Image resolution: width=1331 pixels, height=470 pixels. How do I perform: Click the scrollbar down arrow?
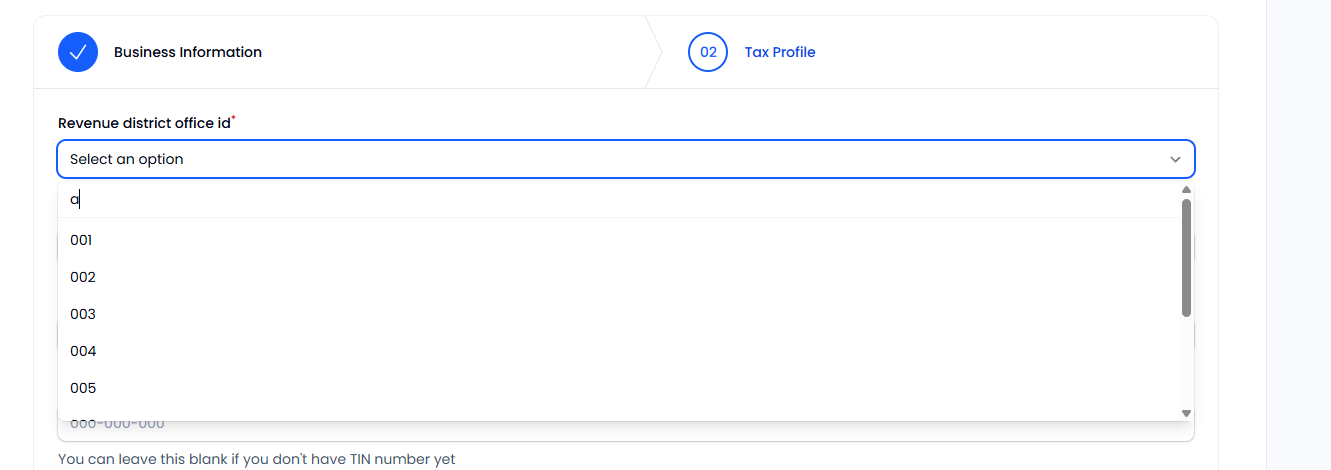(1186, 413)
